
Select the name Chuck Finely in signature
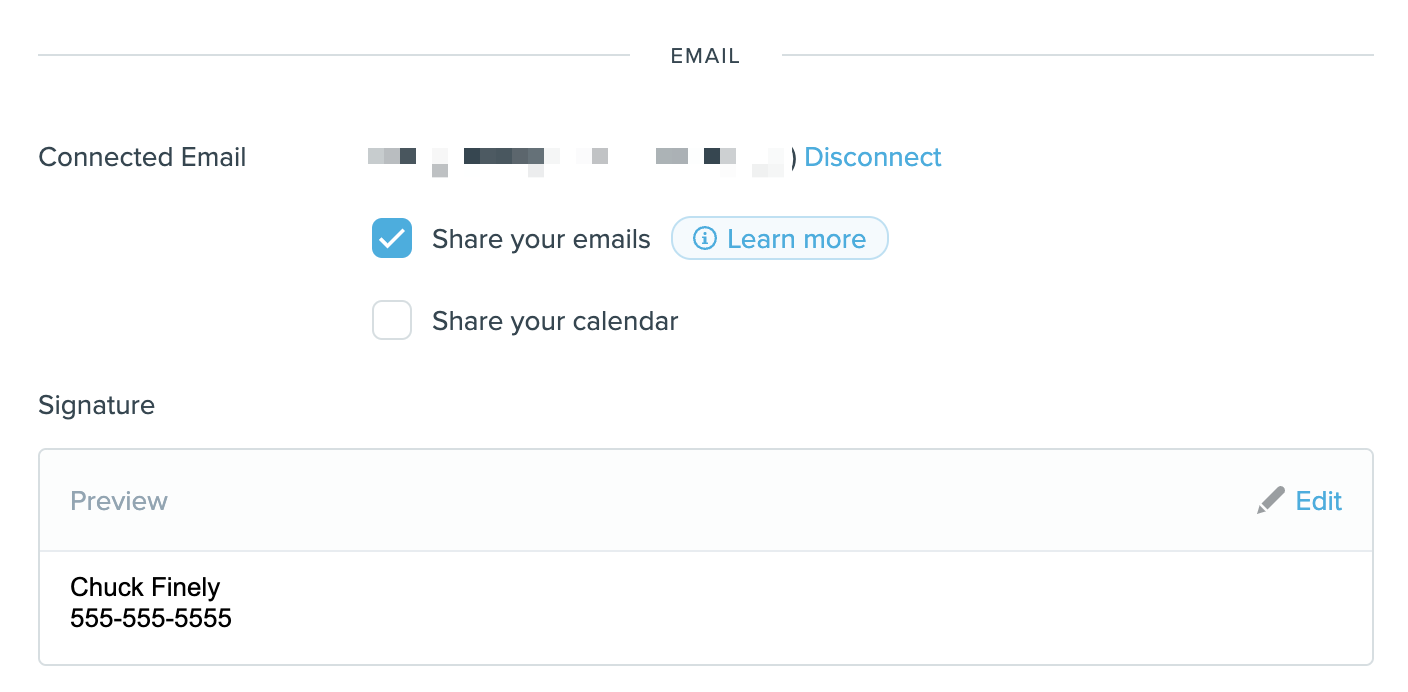145,587
